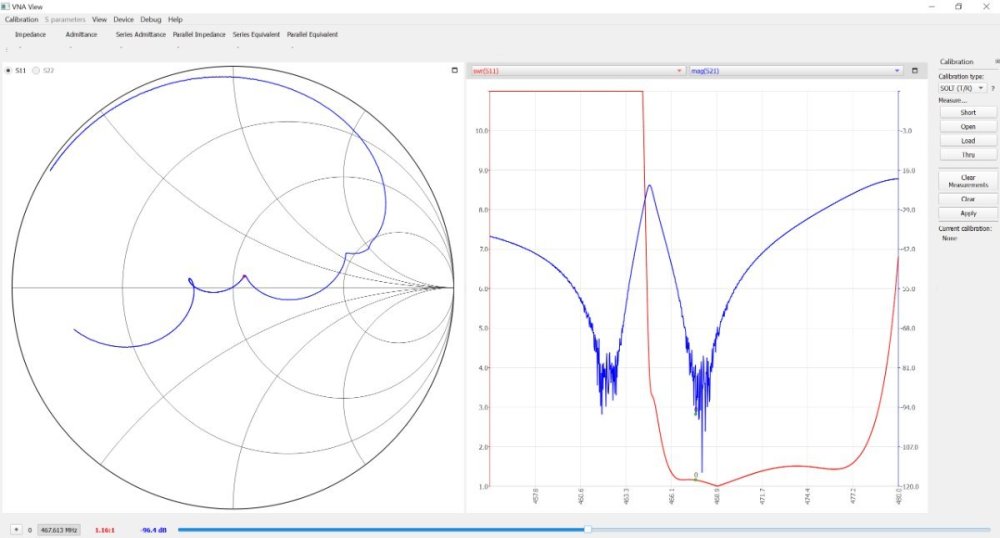Click the Apply calibration button
The height and width of the screenshot is (538, 1000).
967,213
